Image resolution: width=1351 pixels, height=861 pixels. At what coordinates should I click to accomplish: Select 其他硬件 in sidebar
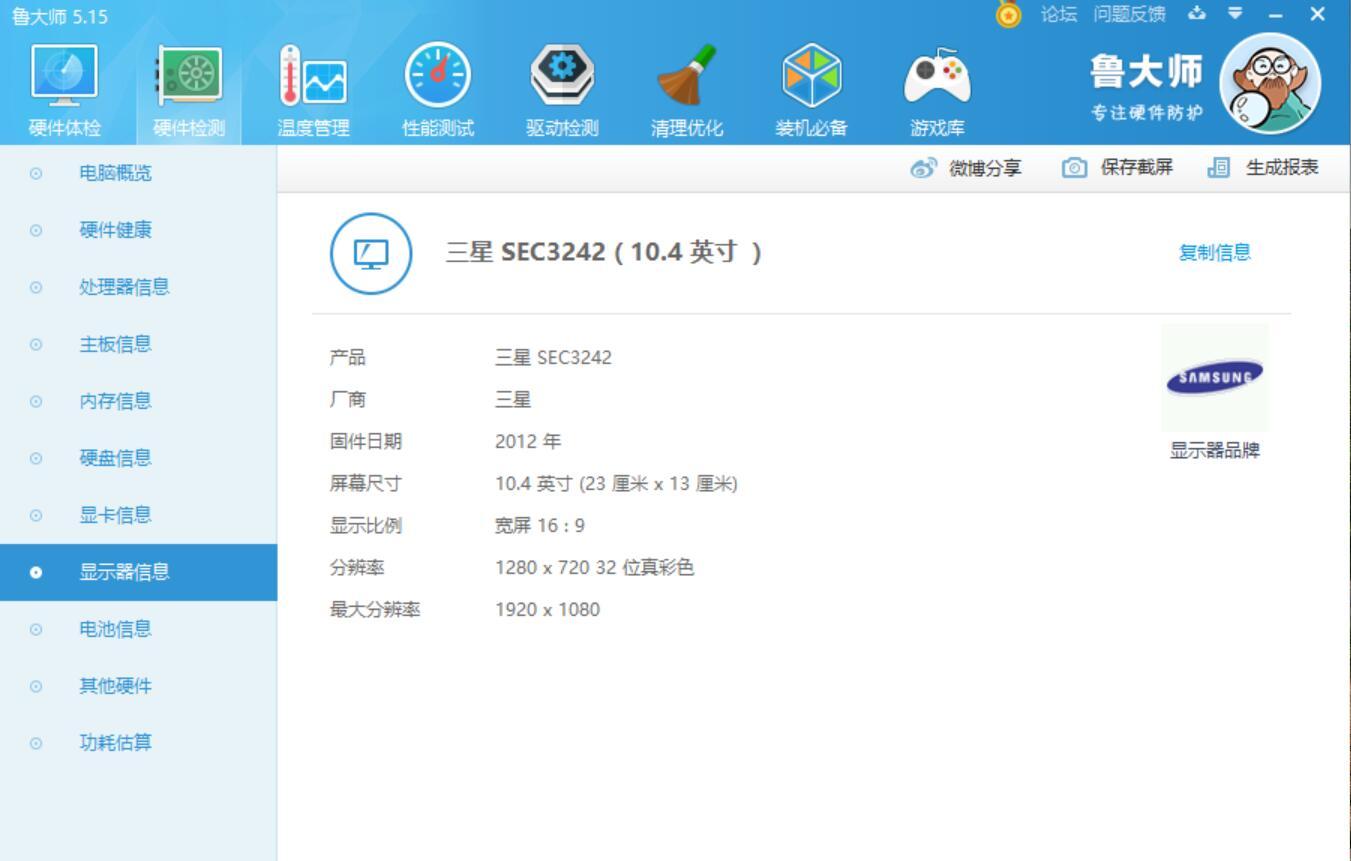click(138, 686)
